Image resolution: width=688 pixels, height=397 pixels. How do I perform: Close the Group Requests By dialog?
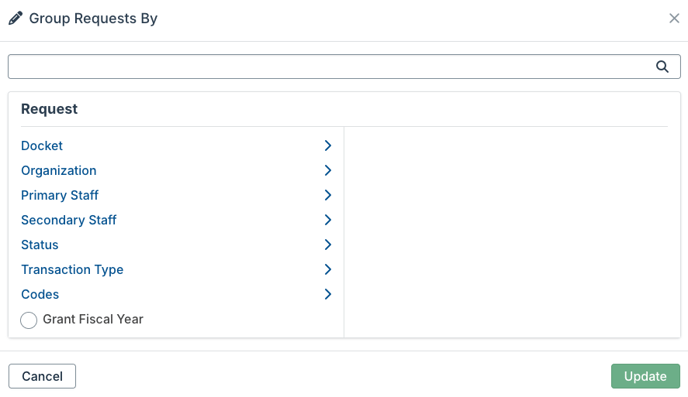point(674,18)
